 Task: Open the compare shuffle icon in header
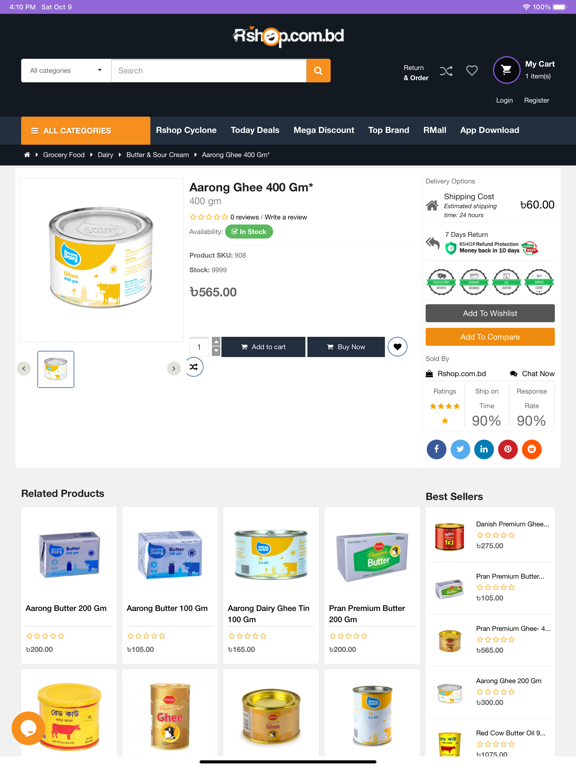(x=446, y=72)
